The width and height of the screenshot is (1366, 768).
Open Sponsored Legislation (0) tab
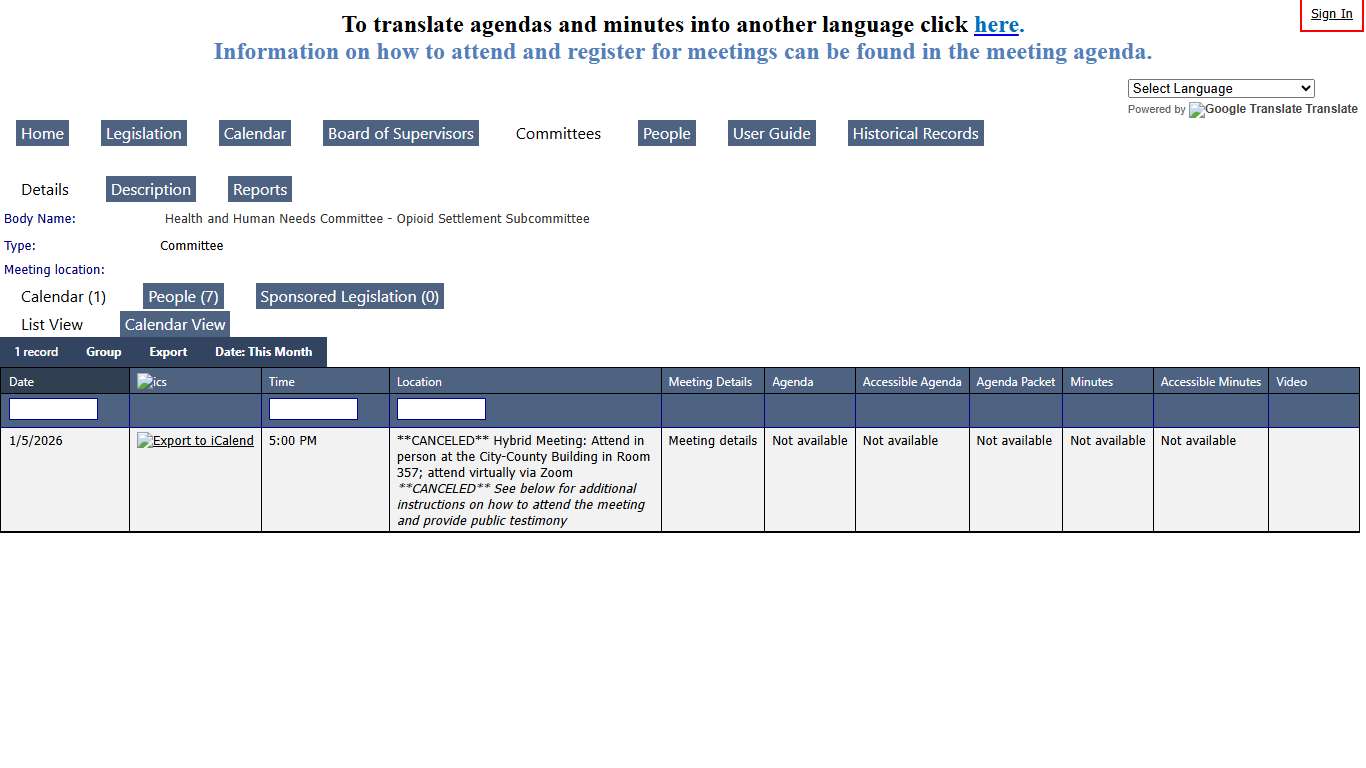pyautogui.click(x=349, y=297)
